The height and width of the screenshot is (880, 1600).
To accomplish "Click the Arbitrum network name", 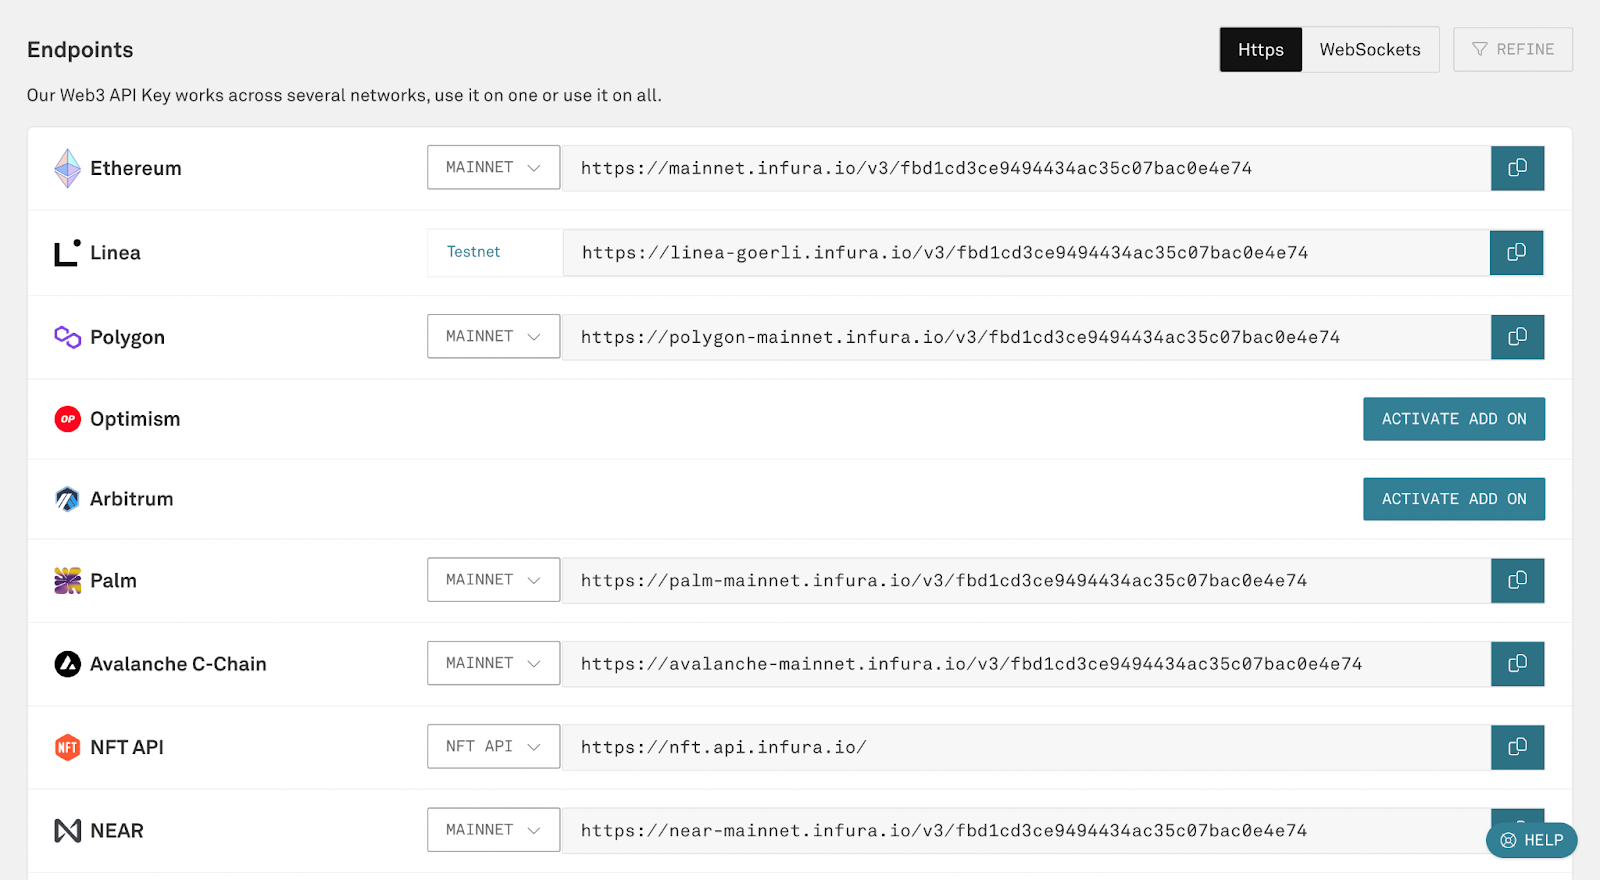I will tap(131, 499).
